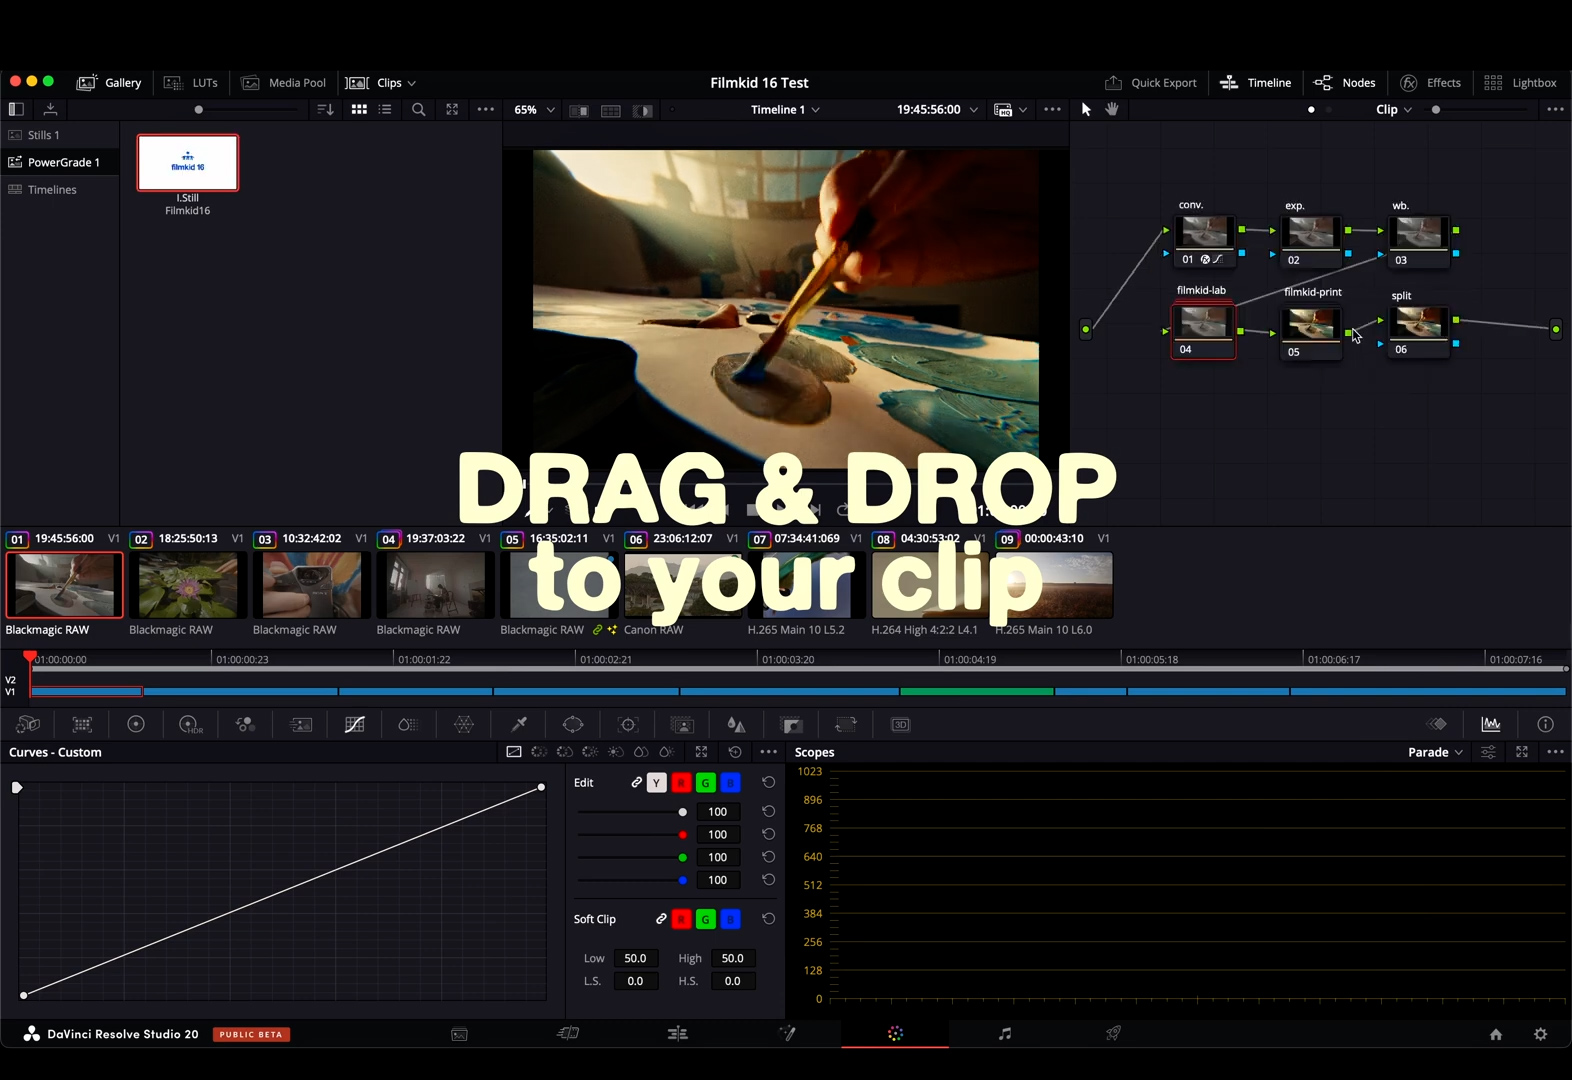The image size is (1572, 1080).
Task: Switch to the Fairlight page music note icon
Action: click(x=1005, y=1034)
